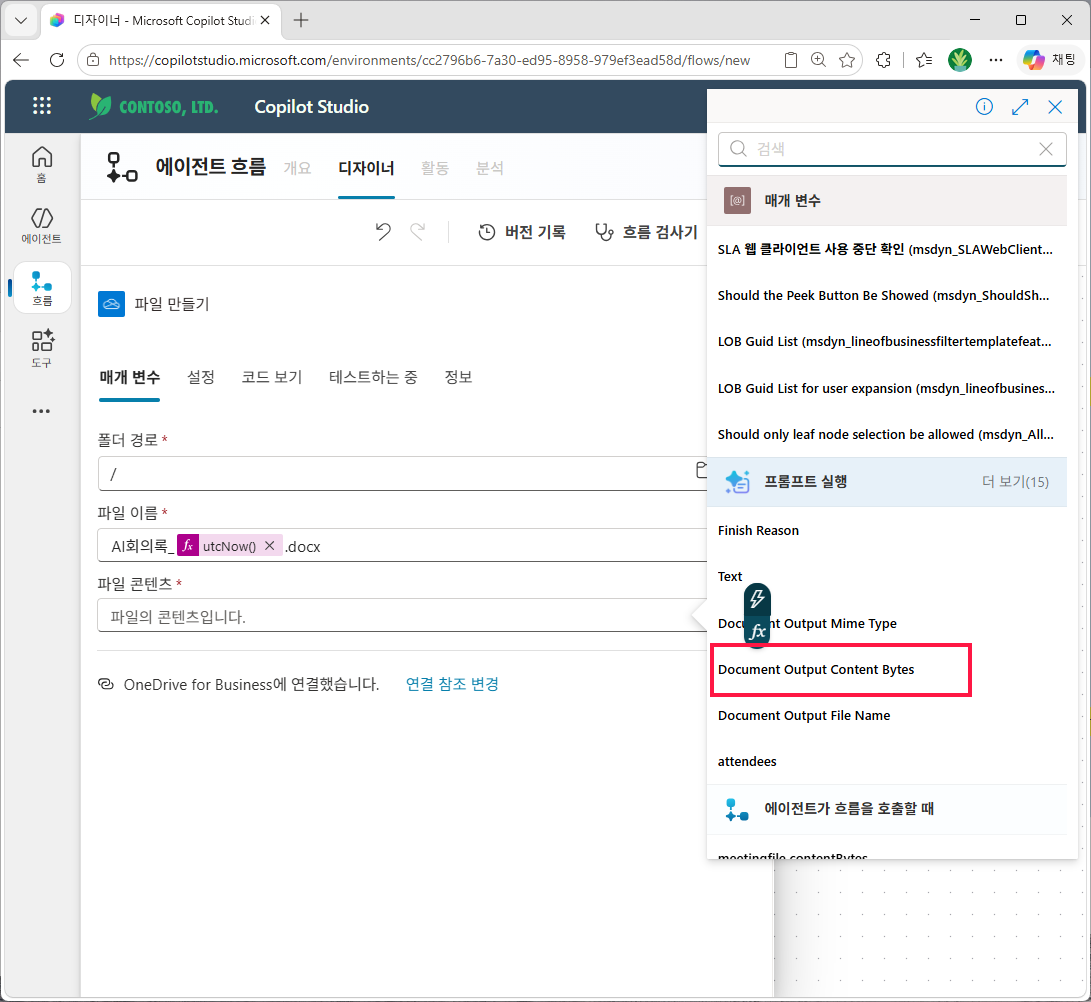
Task: Open the 설정 action tab
Action: tap(200, 377)
